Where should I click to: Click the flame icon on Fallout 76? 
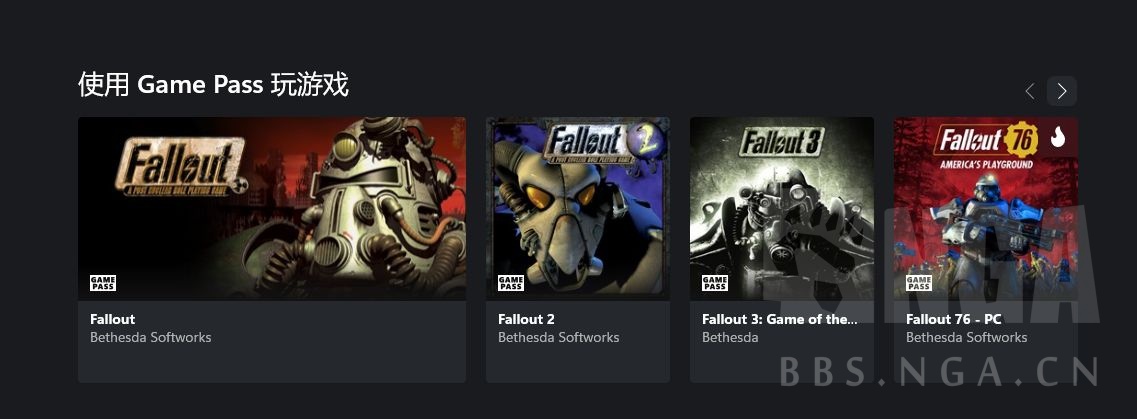click(x=1058, y=137)
